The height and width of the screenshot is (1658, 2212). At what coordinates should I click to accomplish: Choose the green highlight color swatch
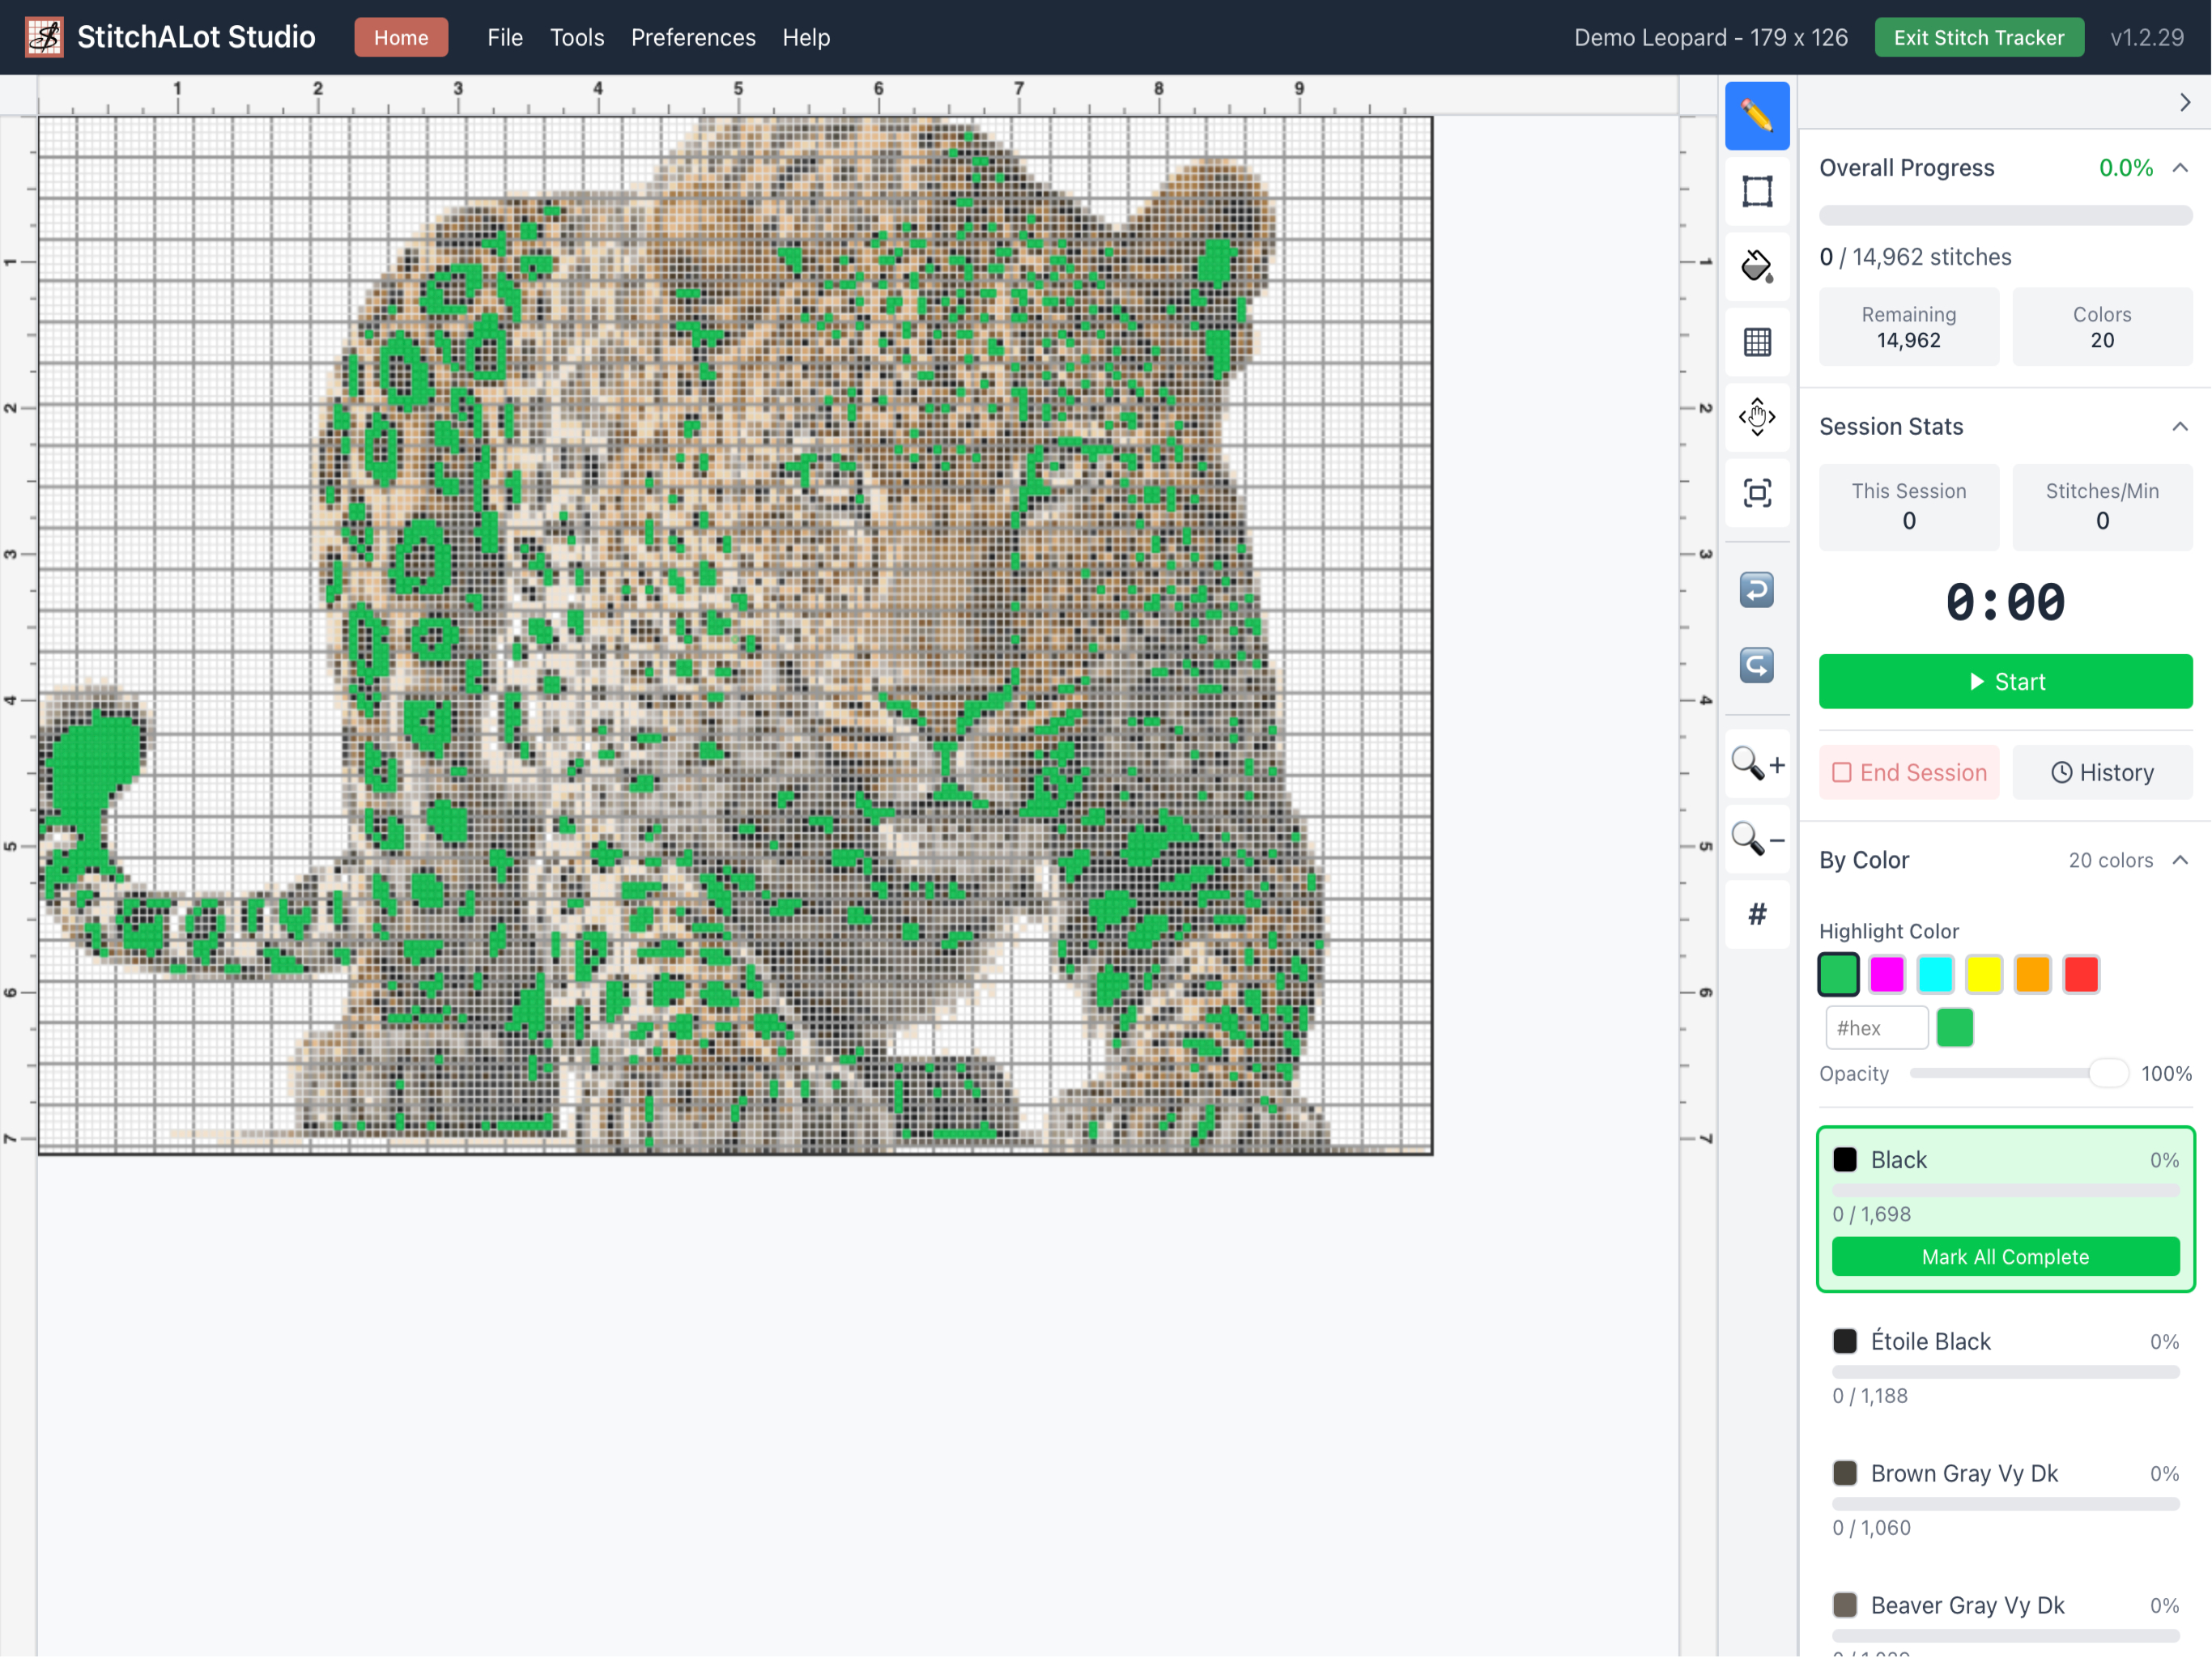coord(1838,974)
